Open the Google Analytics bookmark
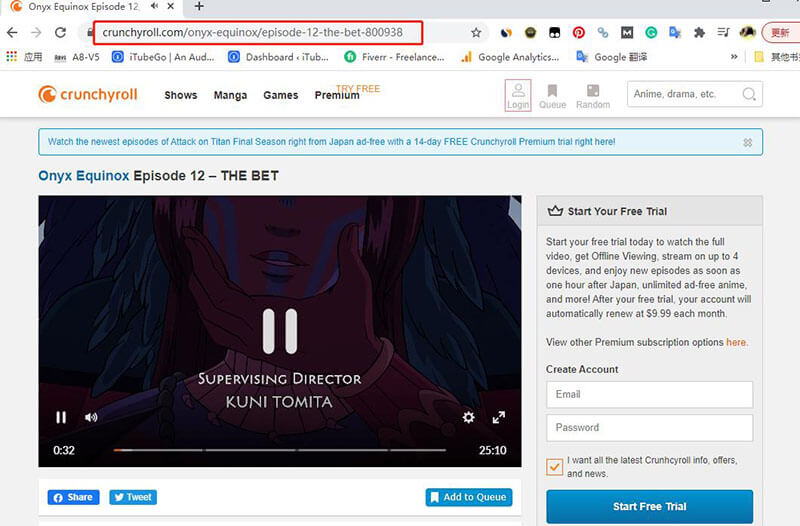The height and width of the screenshot is (526, 800). point(510,57)
